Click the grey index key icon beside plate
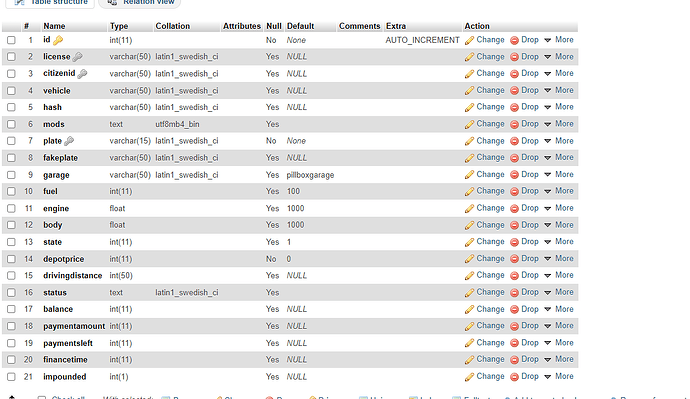Screen dimensions: 690x399 point(69,141)
